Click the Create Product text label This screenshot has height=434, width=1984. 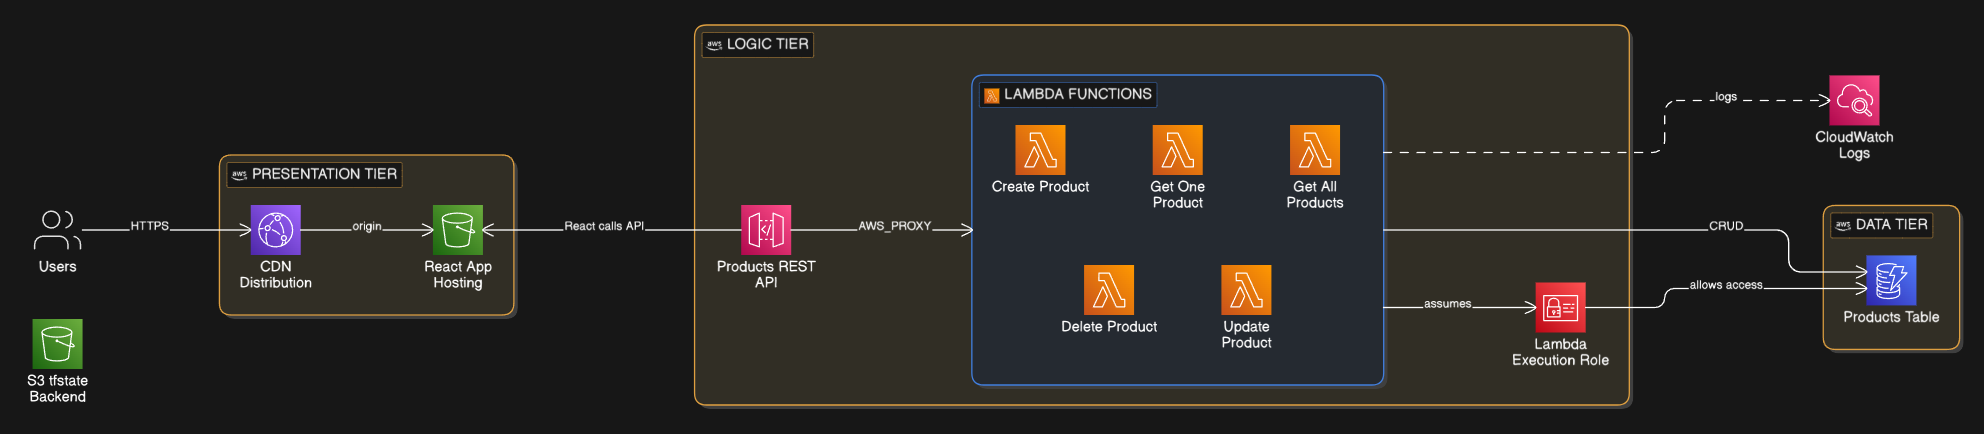(1040, 186)
